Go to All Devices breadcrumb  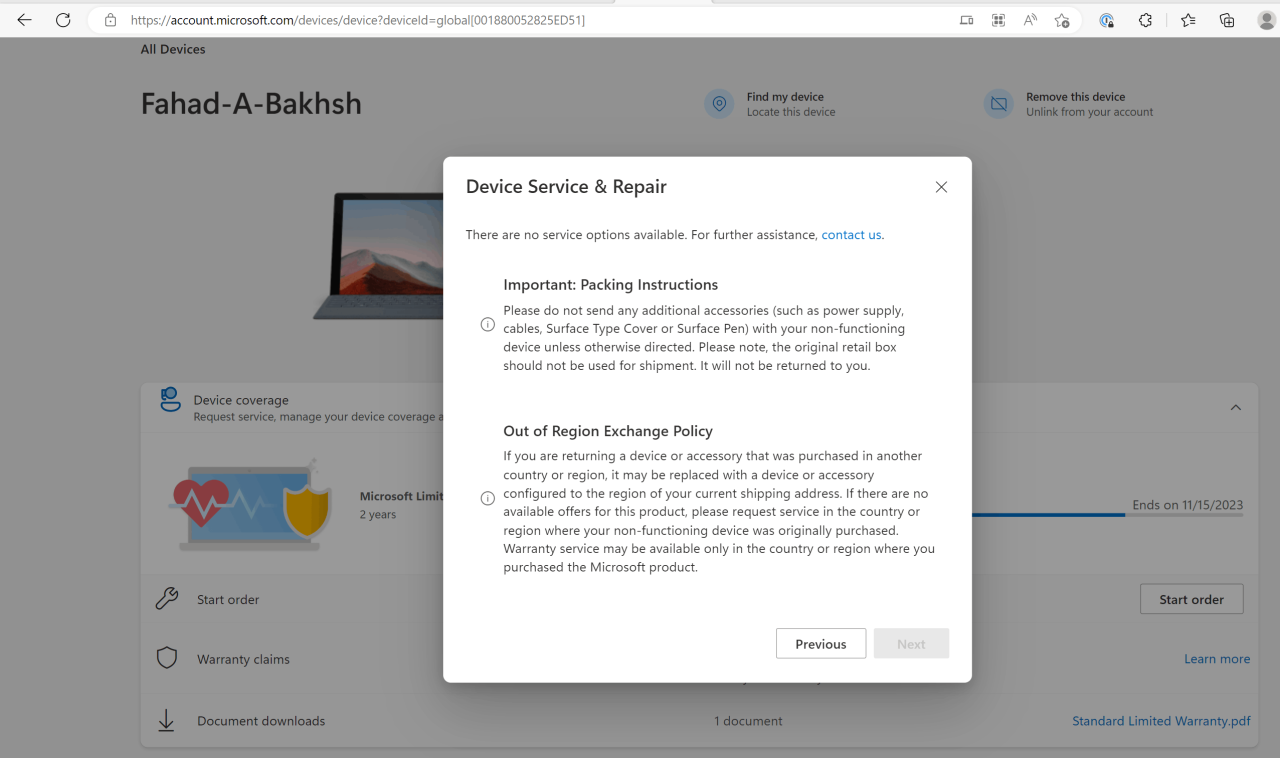(x=173, y=49)
